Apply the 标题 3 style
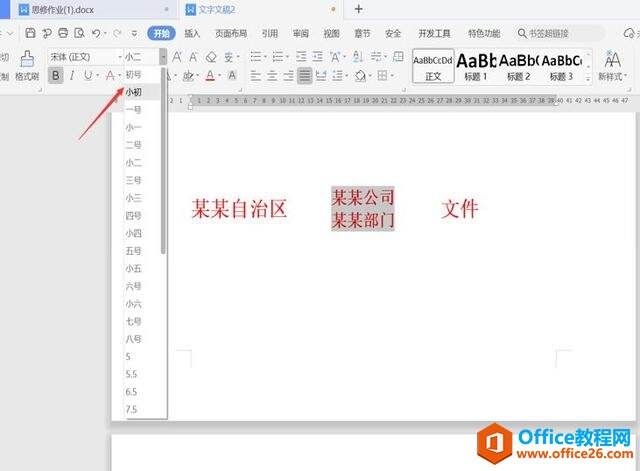 click(562, 66)
